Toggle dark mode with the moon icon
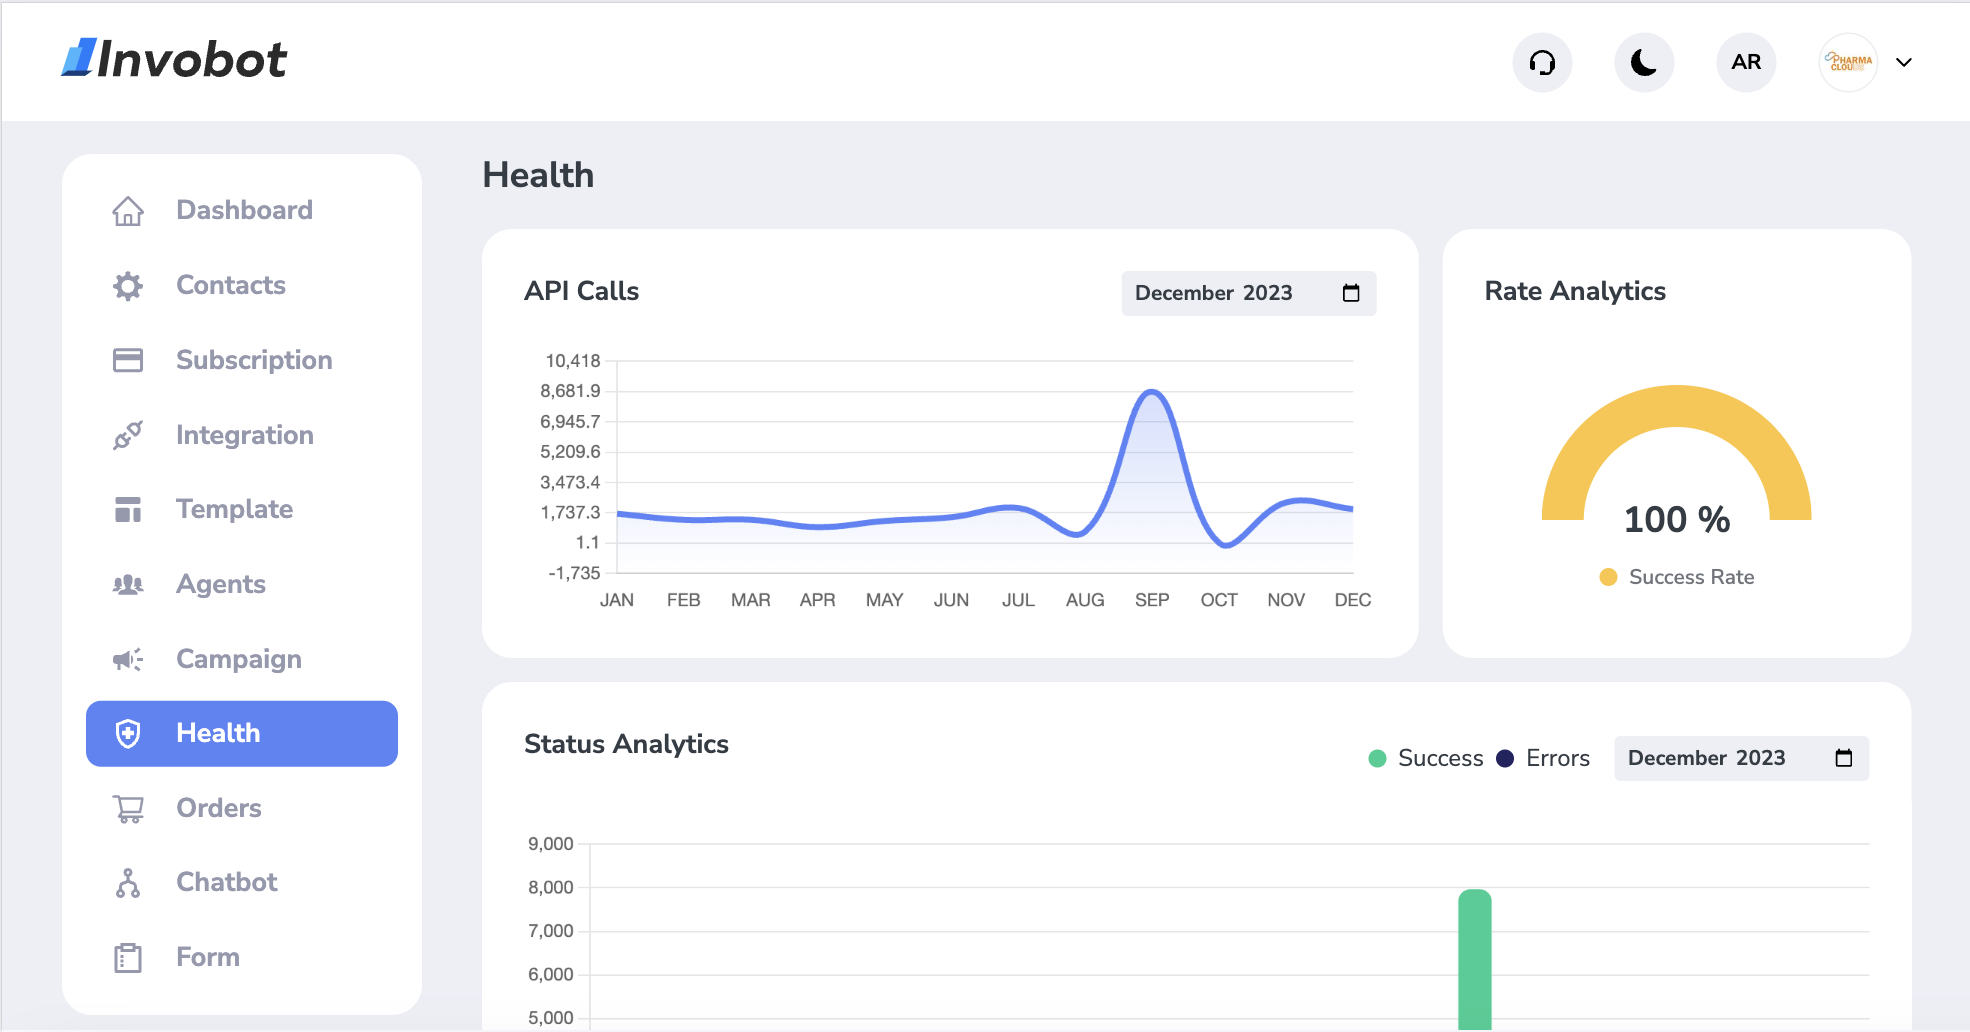The image size is (1970, 1032). 1643,62
